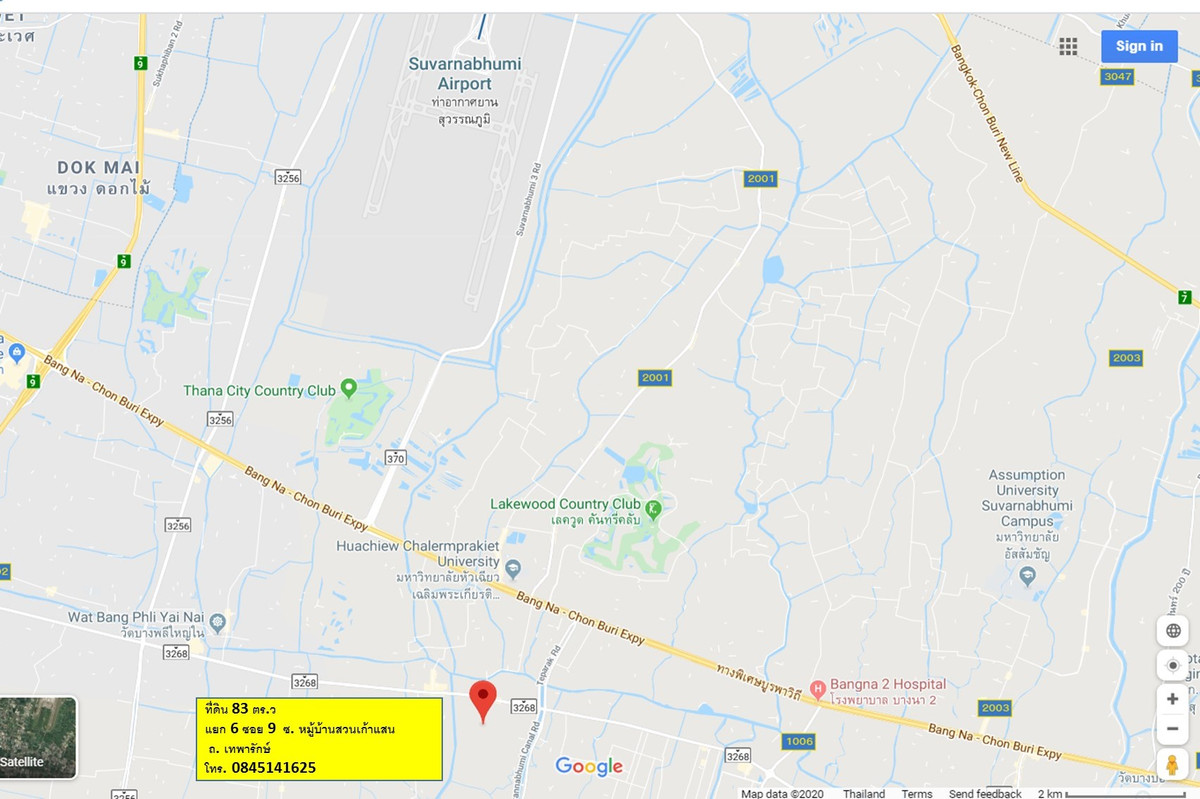Zoom out with the minus button

1173,729
